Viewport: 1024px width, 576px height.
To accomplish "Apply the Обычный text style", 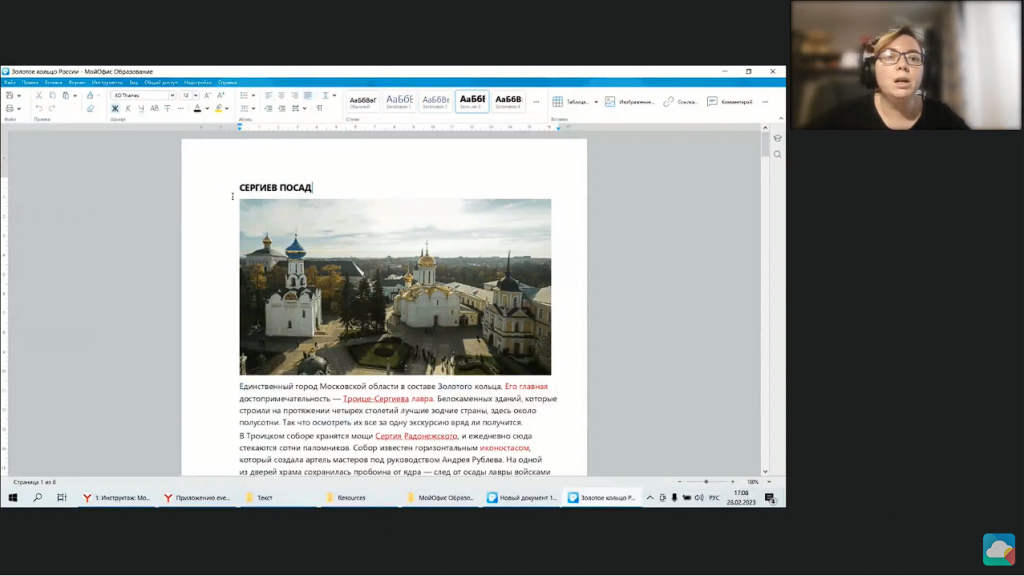I will (x=362, y=102).
